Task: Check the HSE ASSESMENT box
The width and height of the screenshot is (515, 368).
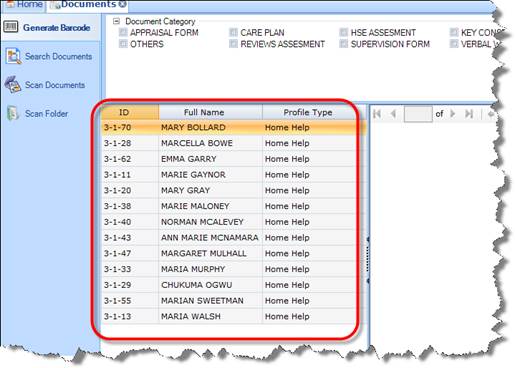Action: point(344,32)
